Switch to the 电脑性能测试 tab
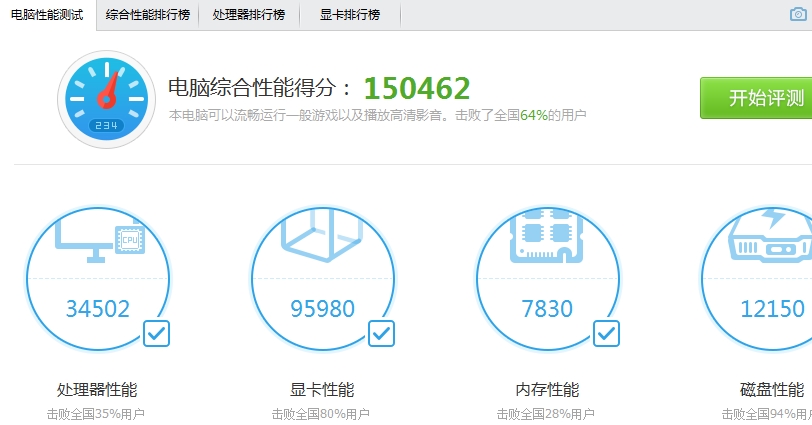Screen dimensions: 812x425 tap(47, 14)
